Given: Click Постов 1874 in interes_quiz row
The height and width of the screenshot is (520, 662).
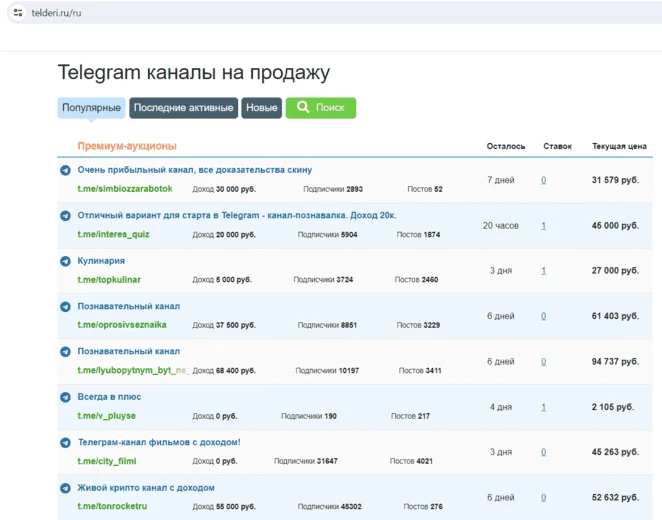Looking at the screenshot, I should [x=418, y=235].
